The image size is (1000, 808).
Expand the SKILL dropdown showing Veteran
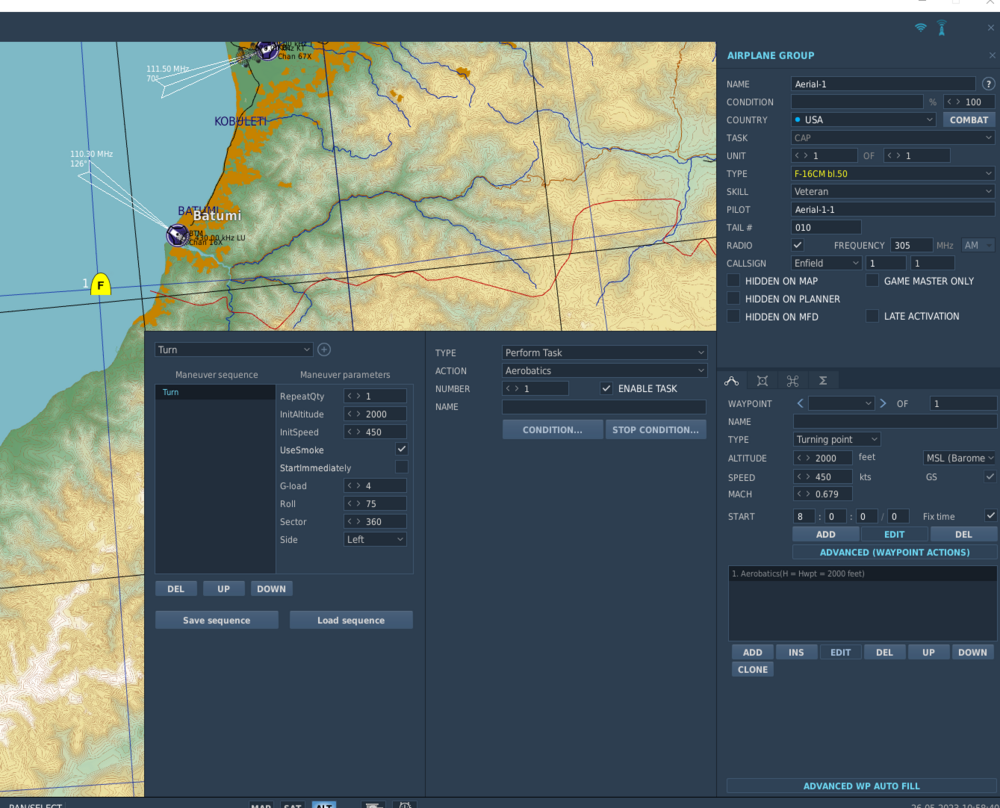pyautogui.click(x=892, y=192)
